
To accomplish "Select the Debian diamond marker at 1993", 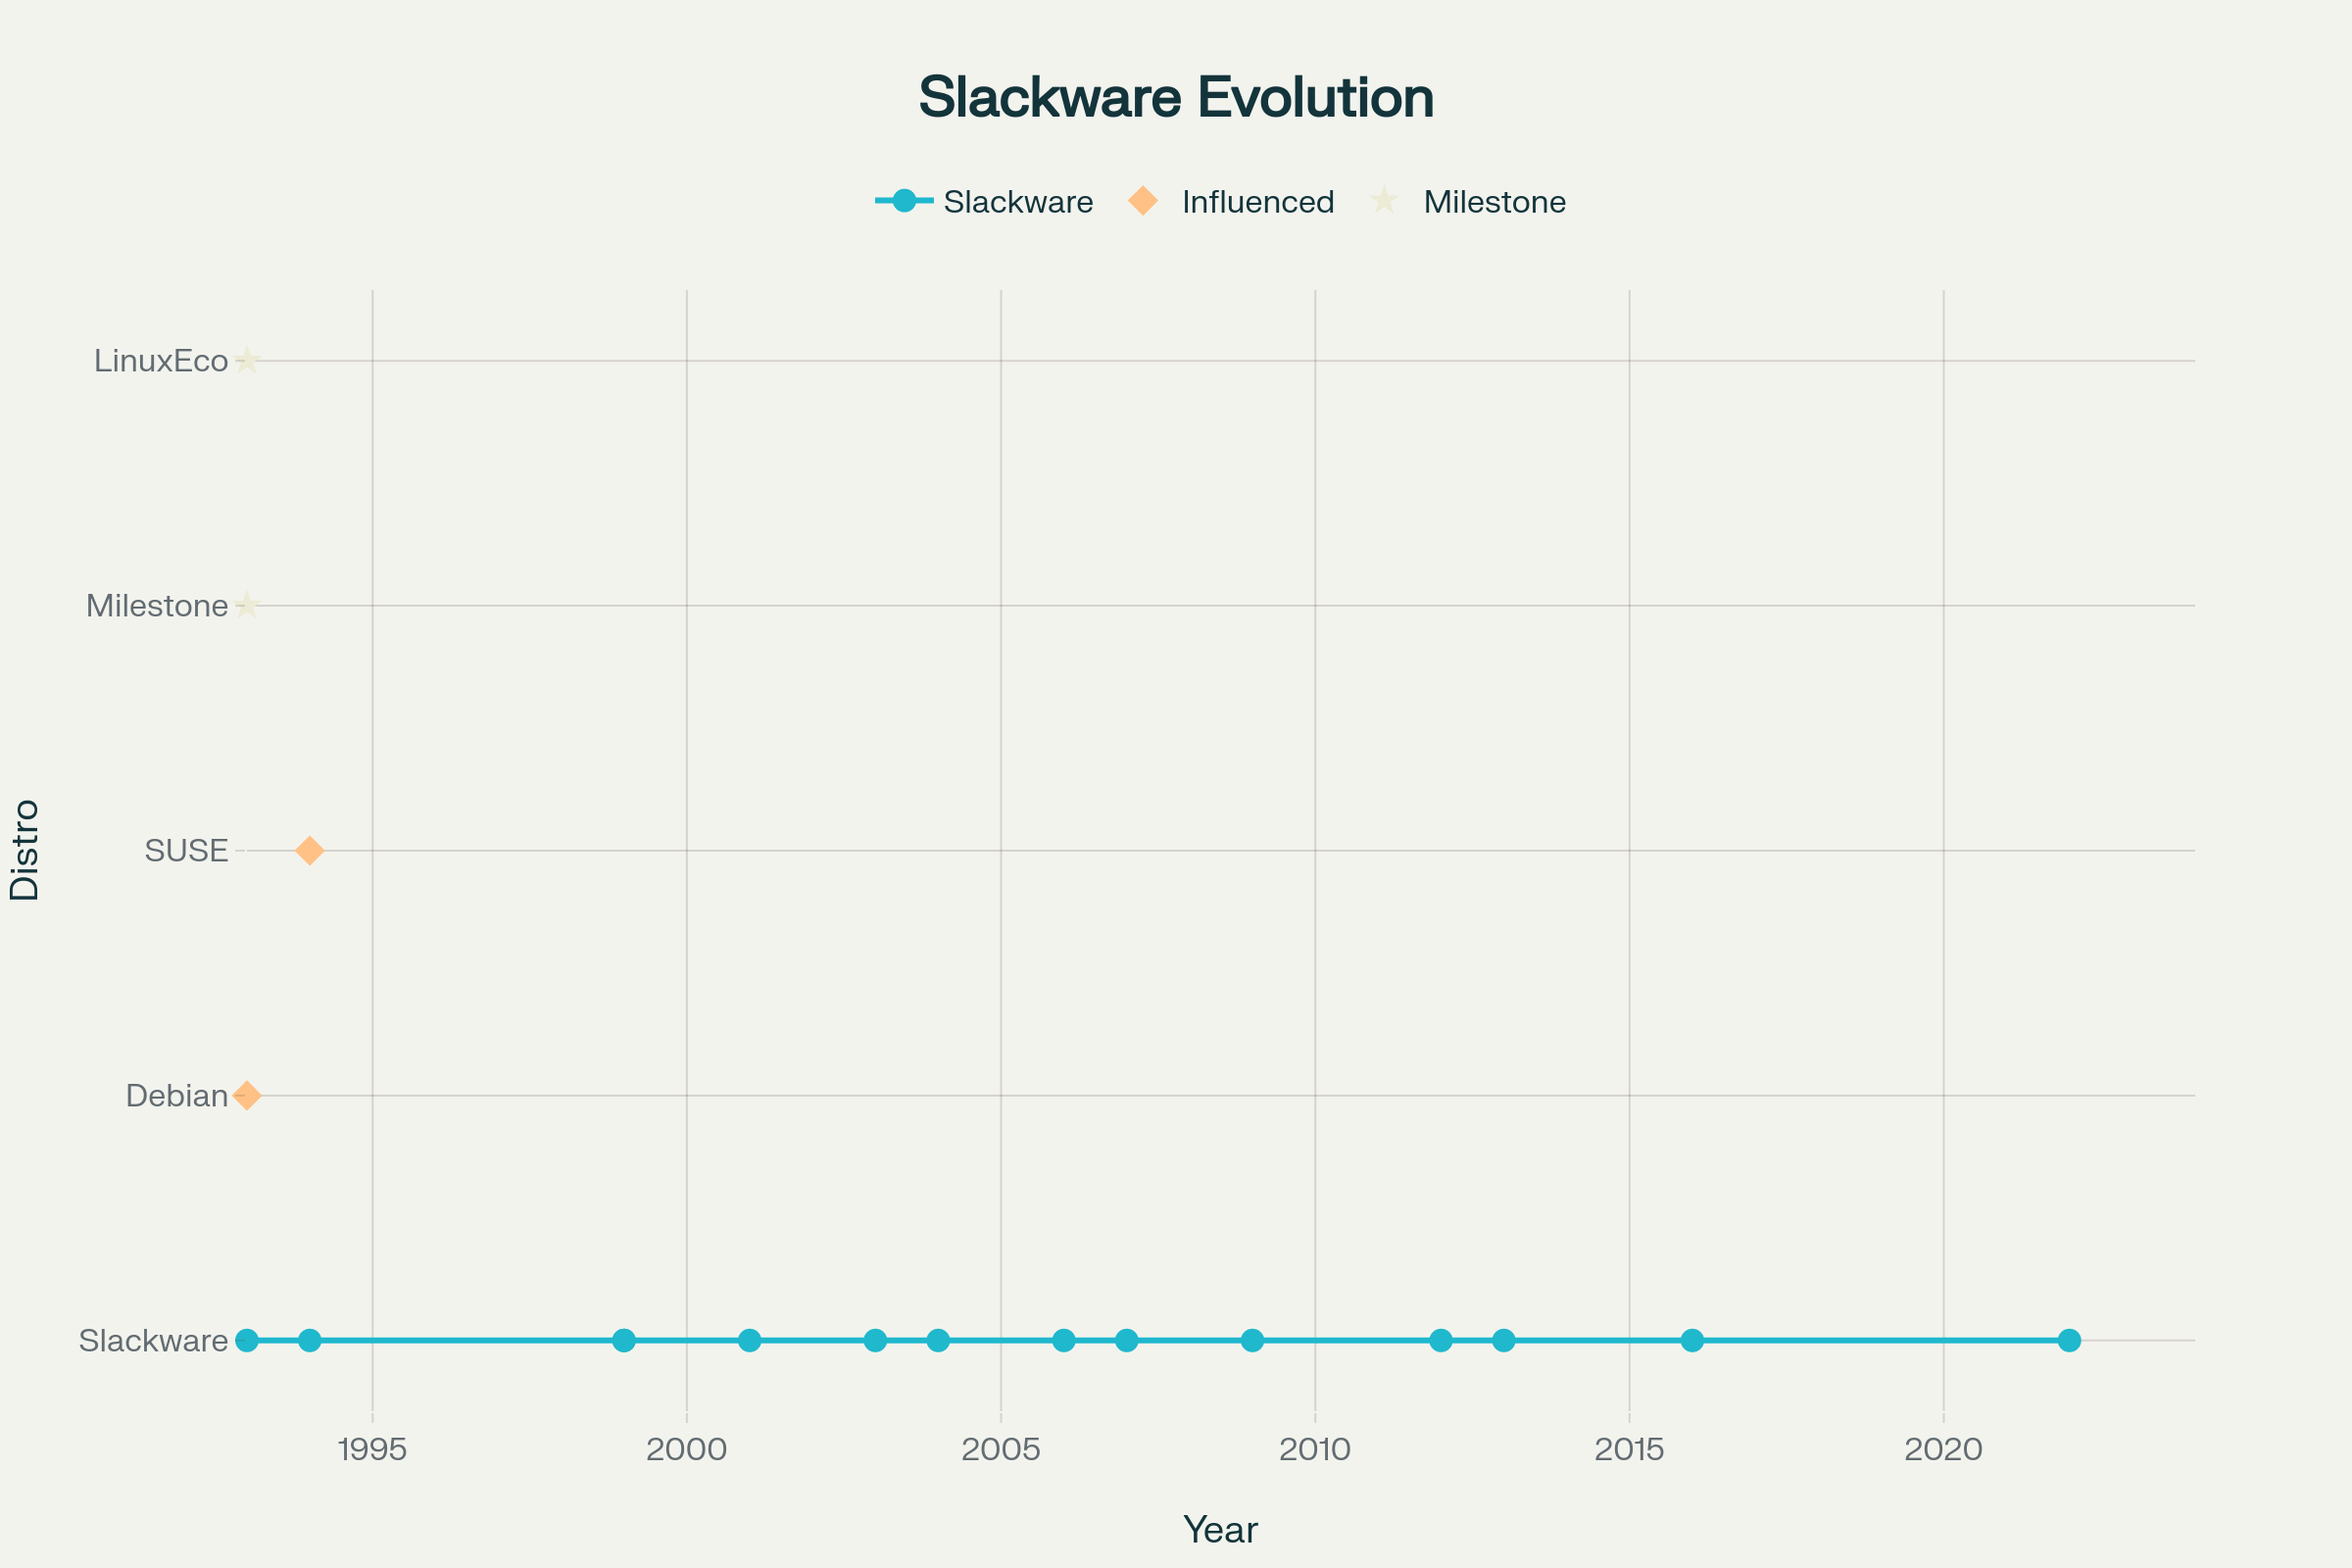I will 247,1096.
